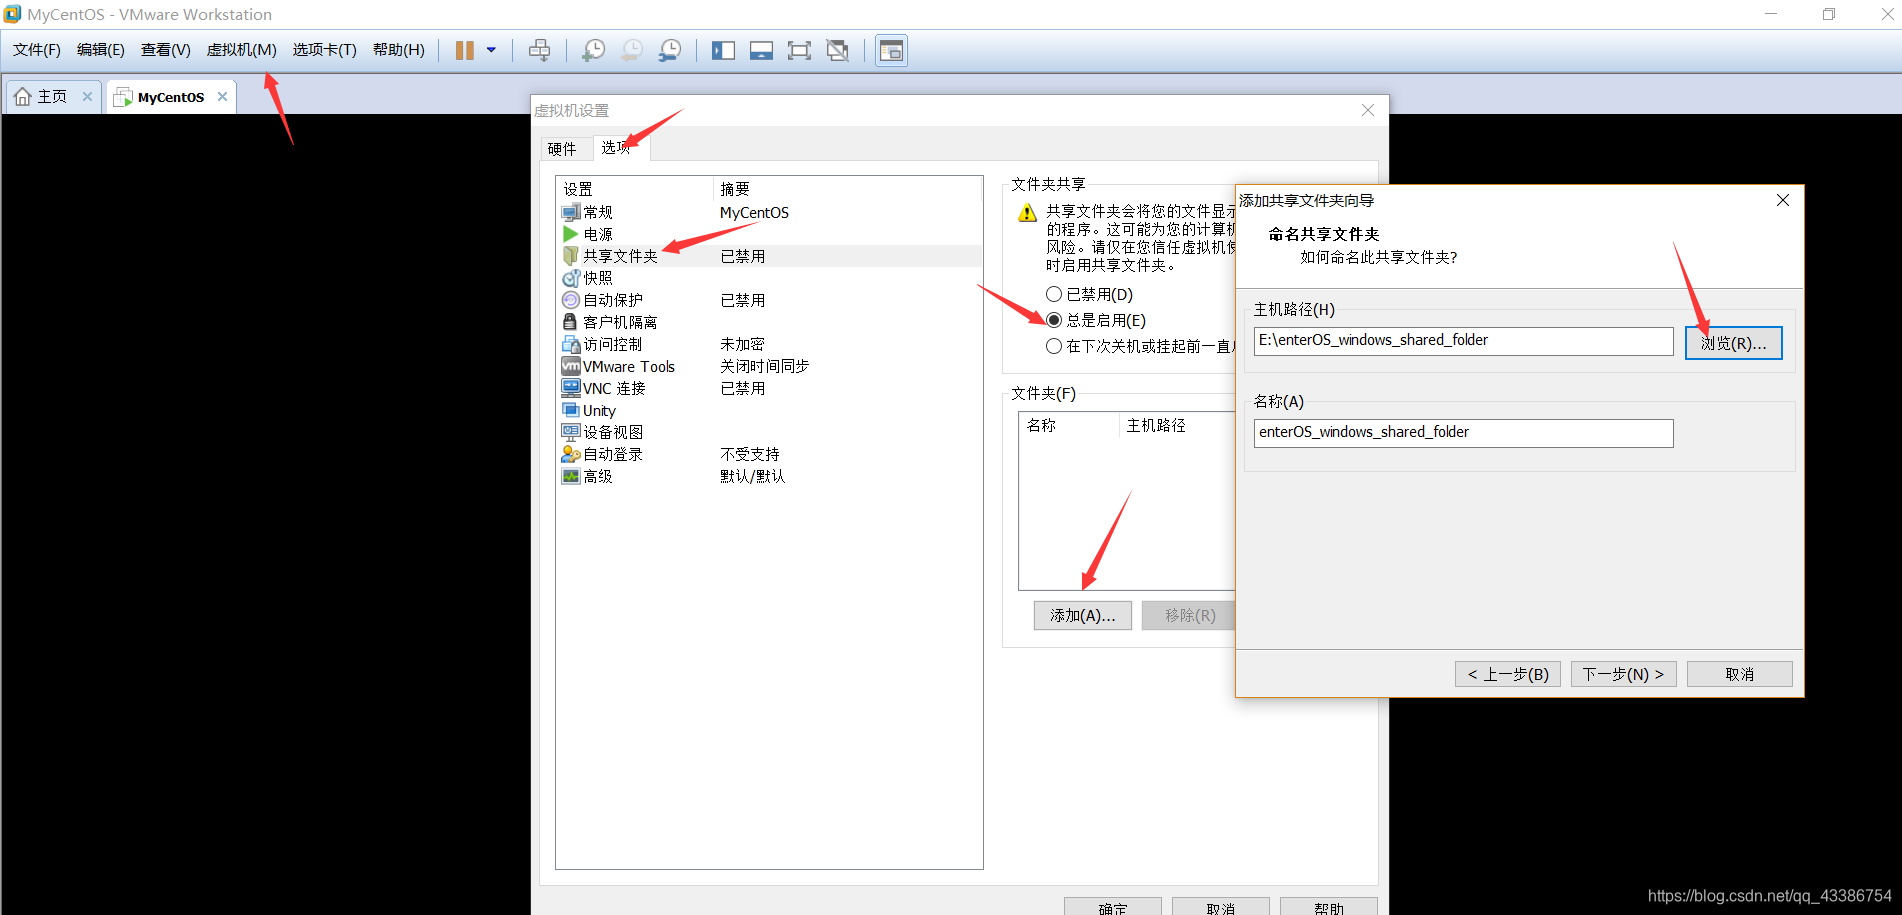Click the 浏览(R)... button in the wizard

click(x=1734, y=343)
